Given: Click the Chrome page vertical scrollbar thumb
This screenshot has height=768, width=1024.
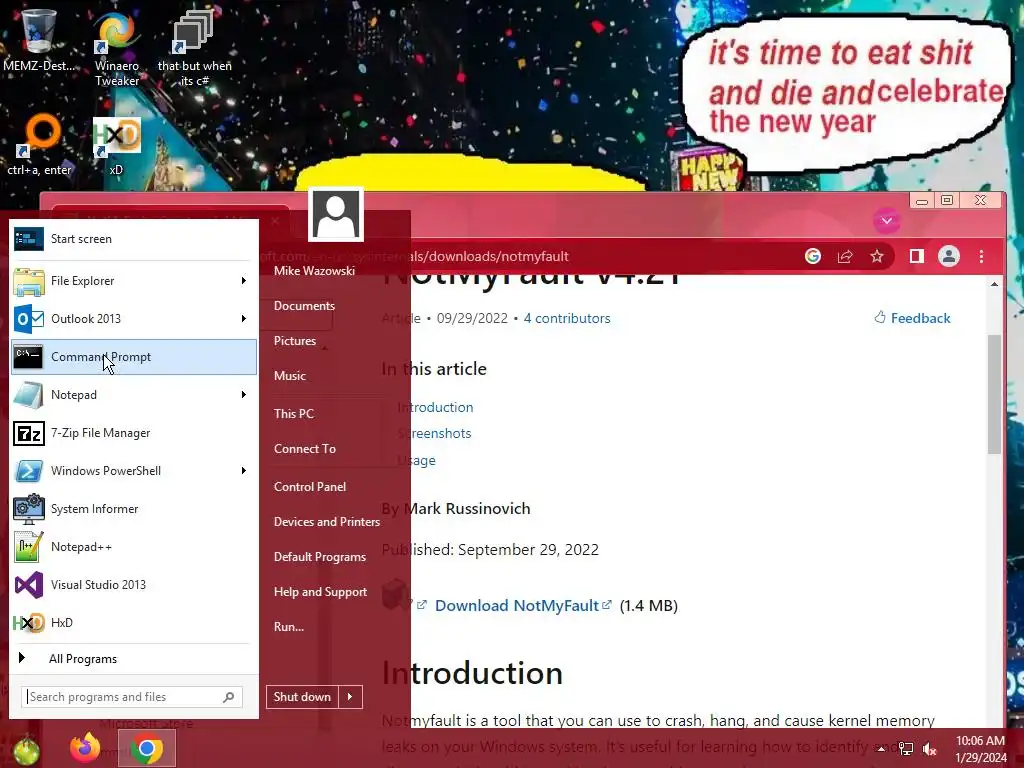Looking at the screenshot, I should tap(994, 394).
